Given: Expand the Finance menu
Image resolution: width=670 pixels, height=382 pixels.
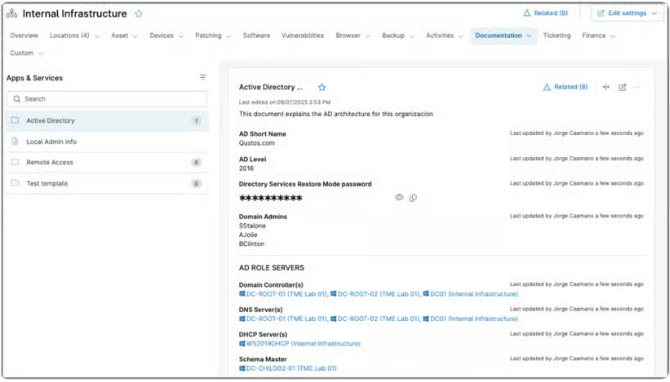Looking at the screenshot, I should pos(613,36).
